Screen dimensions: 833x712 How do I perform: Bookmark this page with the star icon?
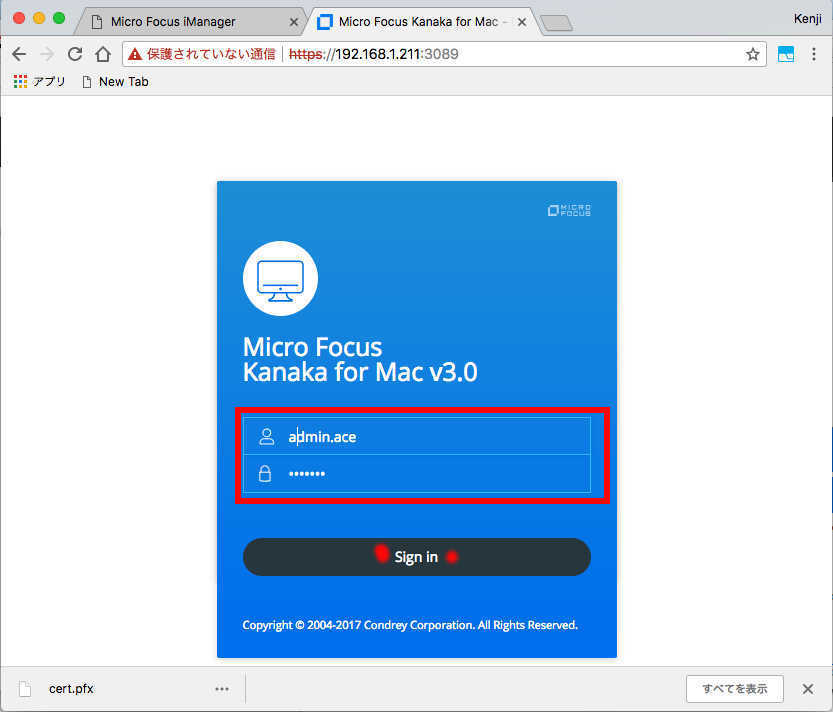click(752, 54)
